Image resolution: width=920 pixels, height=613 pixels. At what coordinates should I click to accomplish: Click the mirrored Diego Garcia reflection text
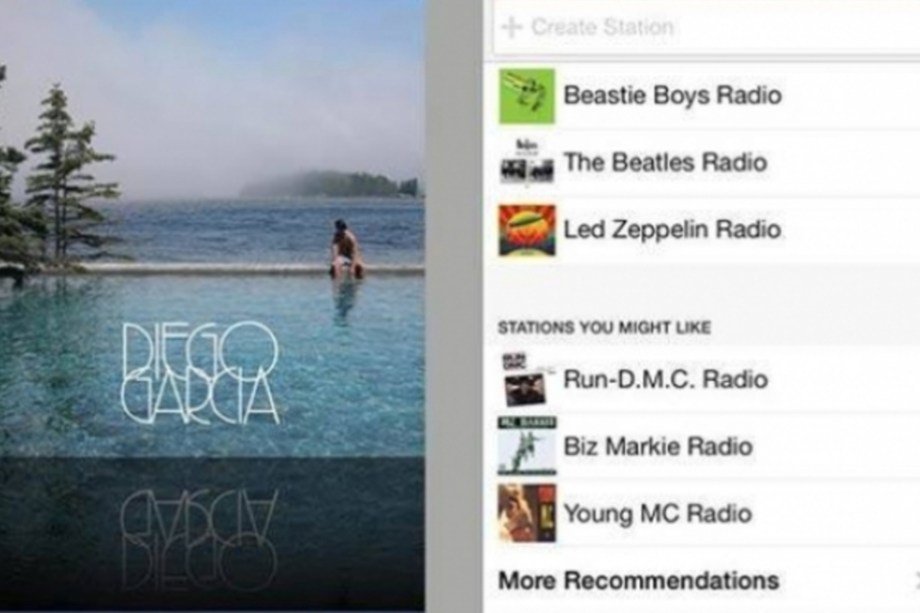pos(198,539)
